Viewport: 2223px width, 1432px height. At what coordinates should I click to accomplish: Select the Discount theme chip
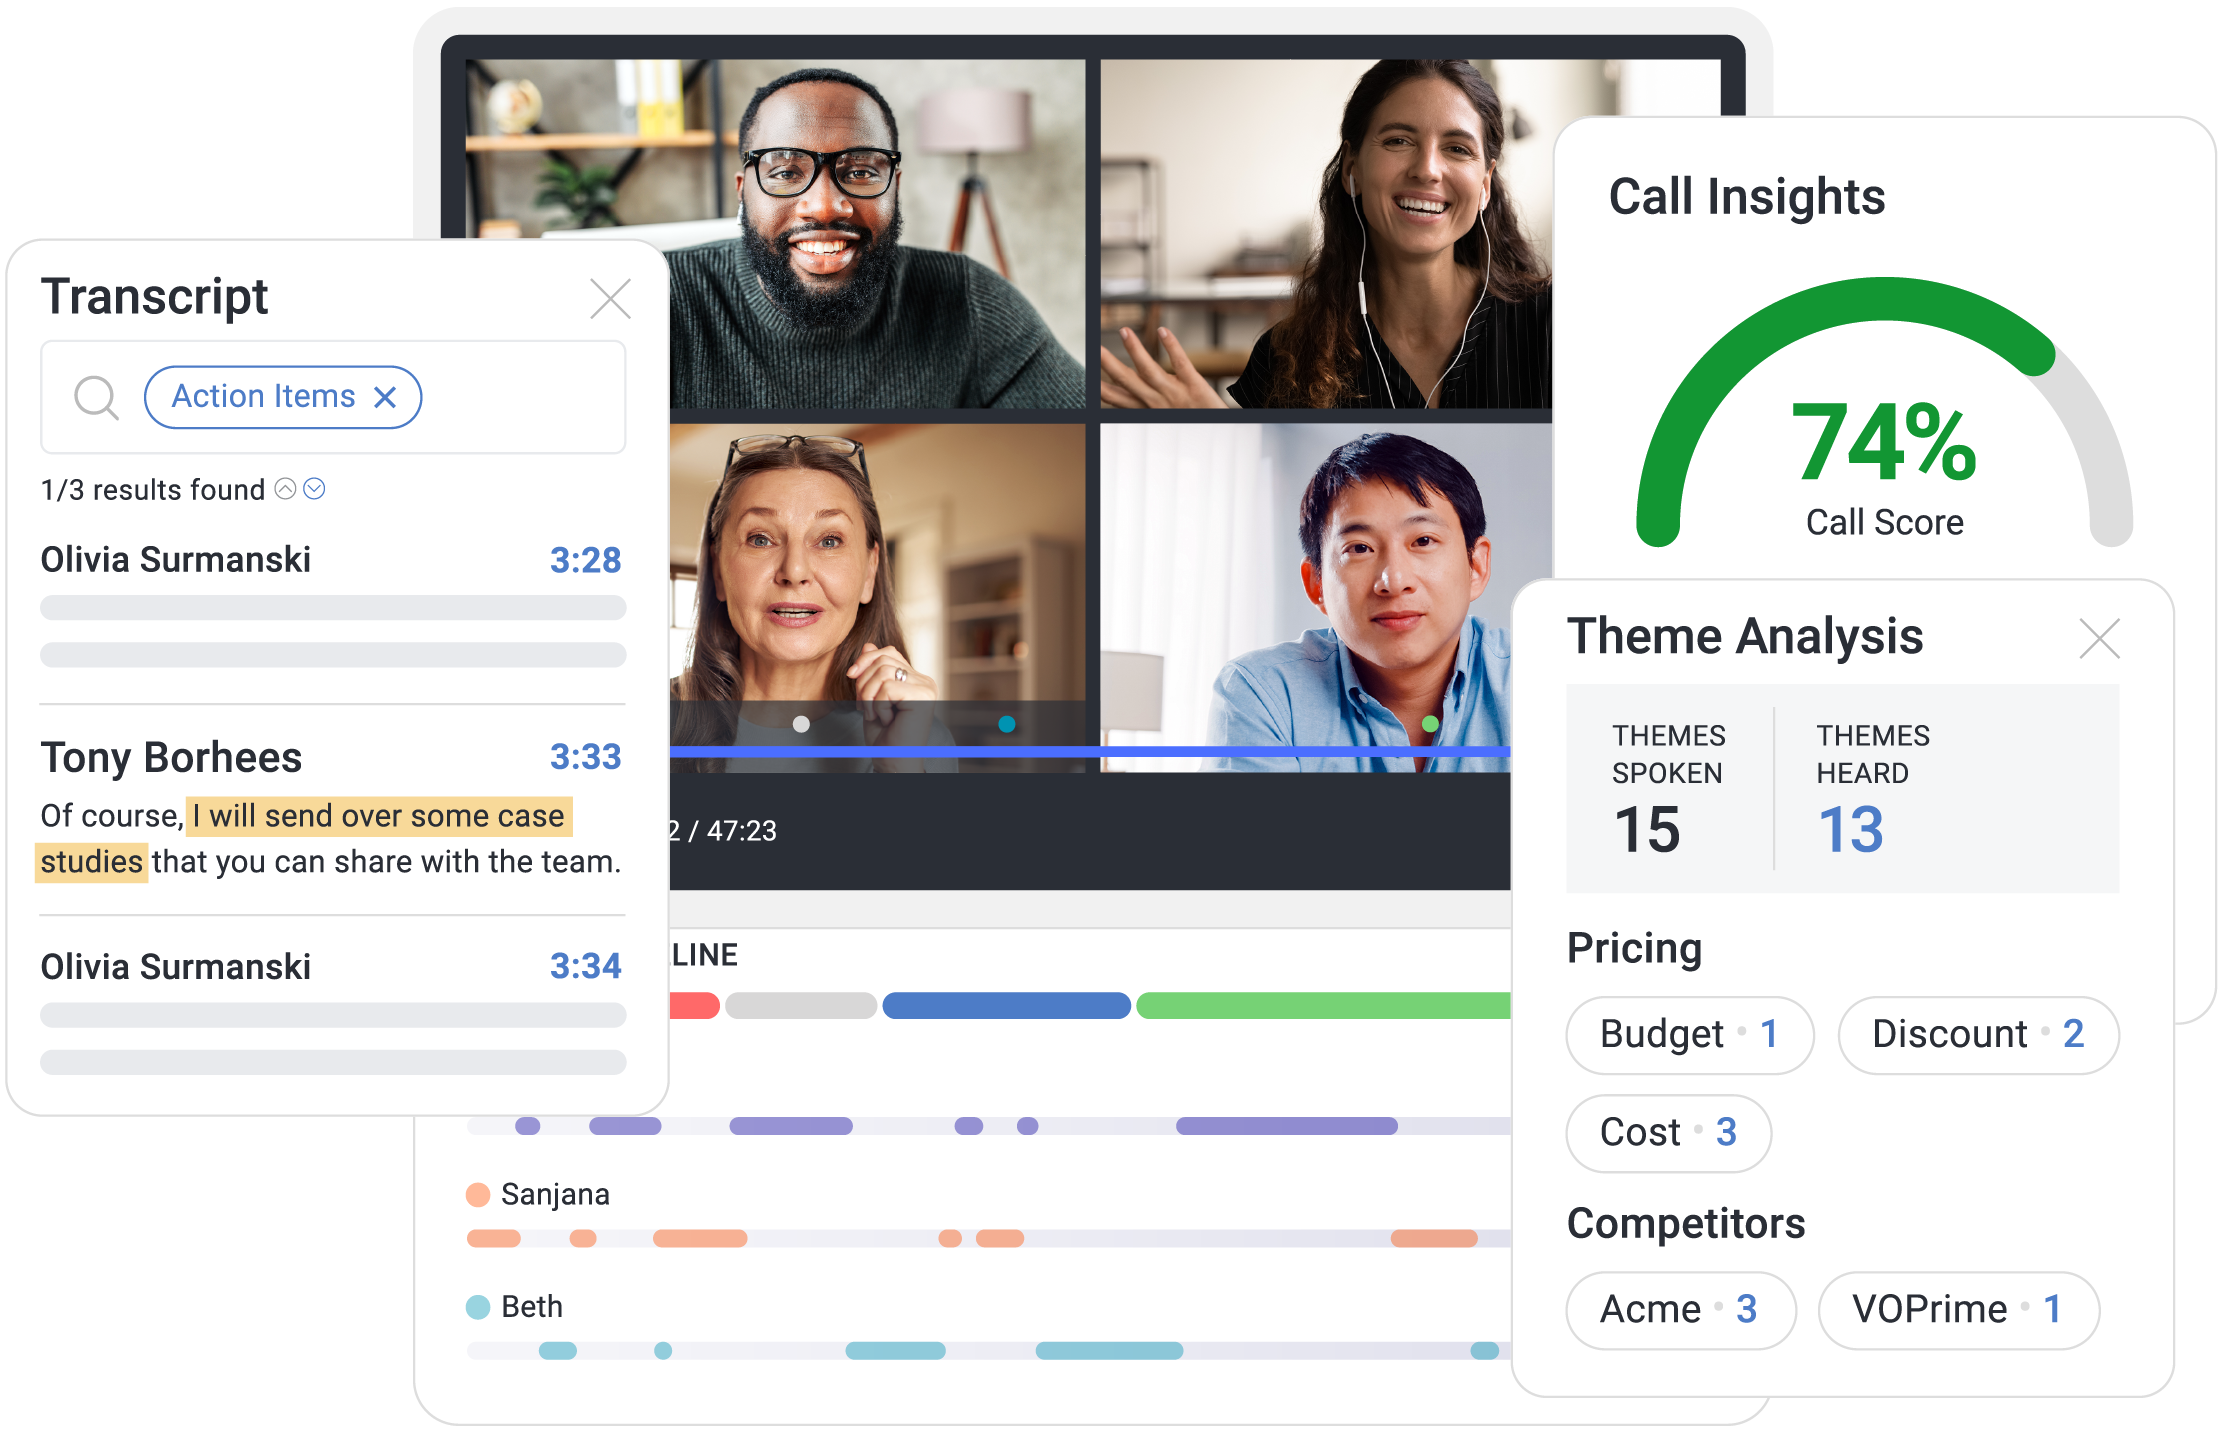point(1977,1034)
